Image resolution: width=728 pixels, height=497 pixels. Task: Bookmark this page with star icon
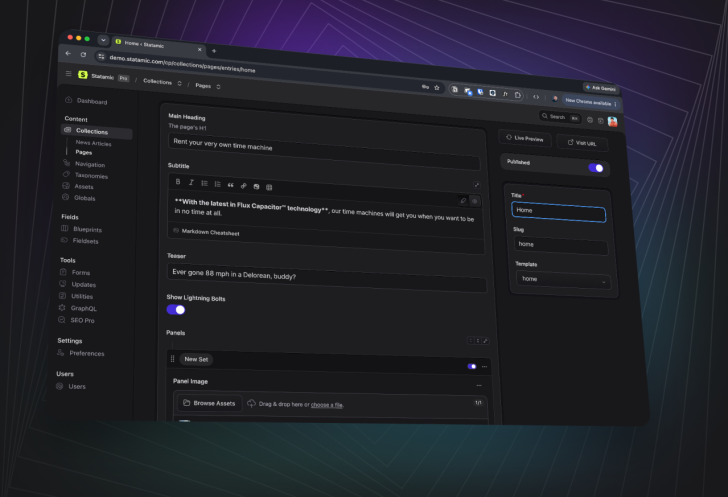[436, 87]
